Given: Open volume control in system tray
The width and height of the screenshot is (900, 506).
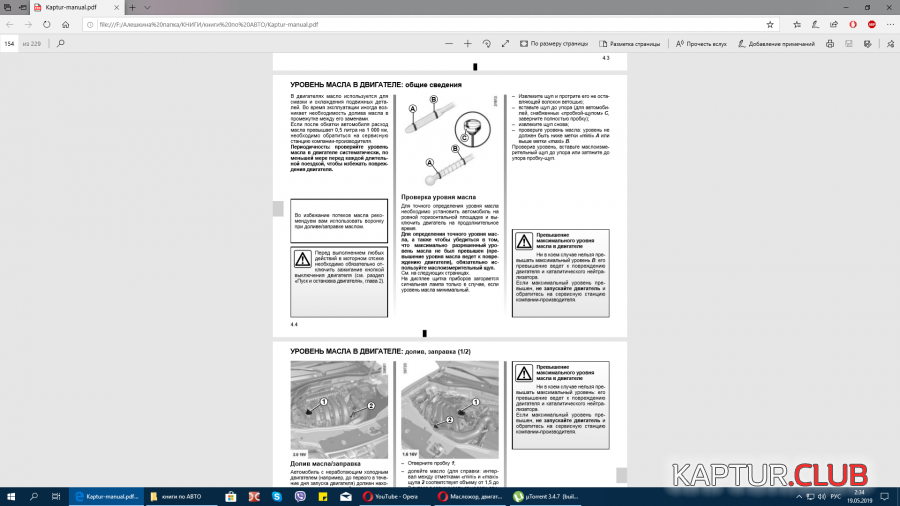Looking at the screenshot, I should pos(821,496).
